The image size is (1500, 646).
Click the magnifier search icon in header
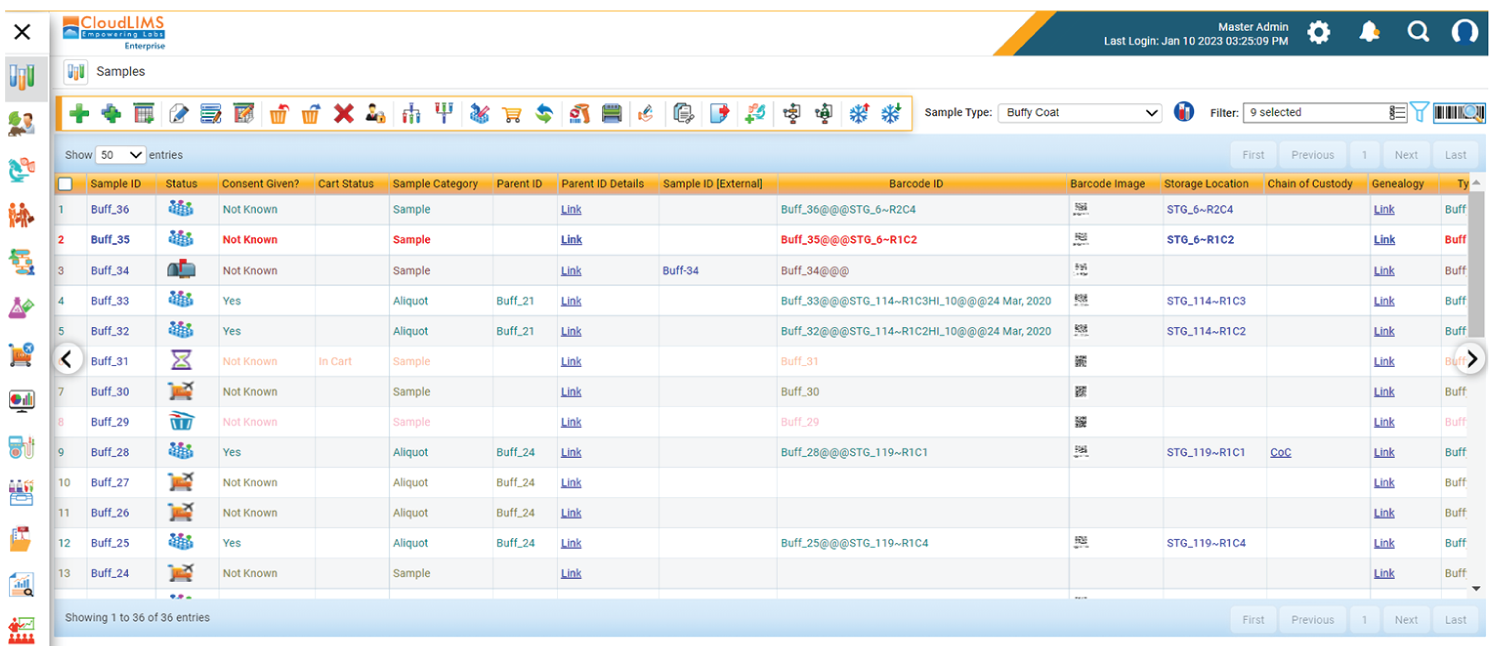pyautogui.click(x=1418, y=32)
